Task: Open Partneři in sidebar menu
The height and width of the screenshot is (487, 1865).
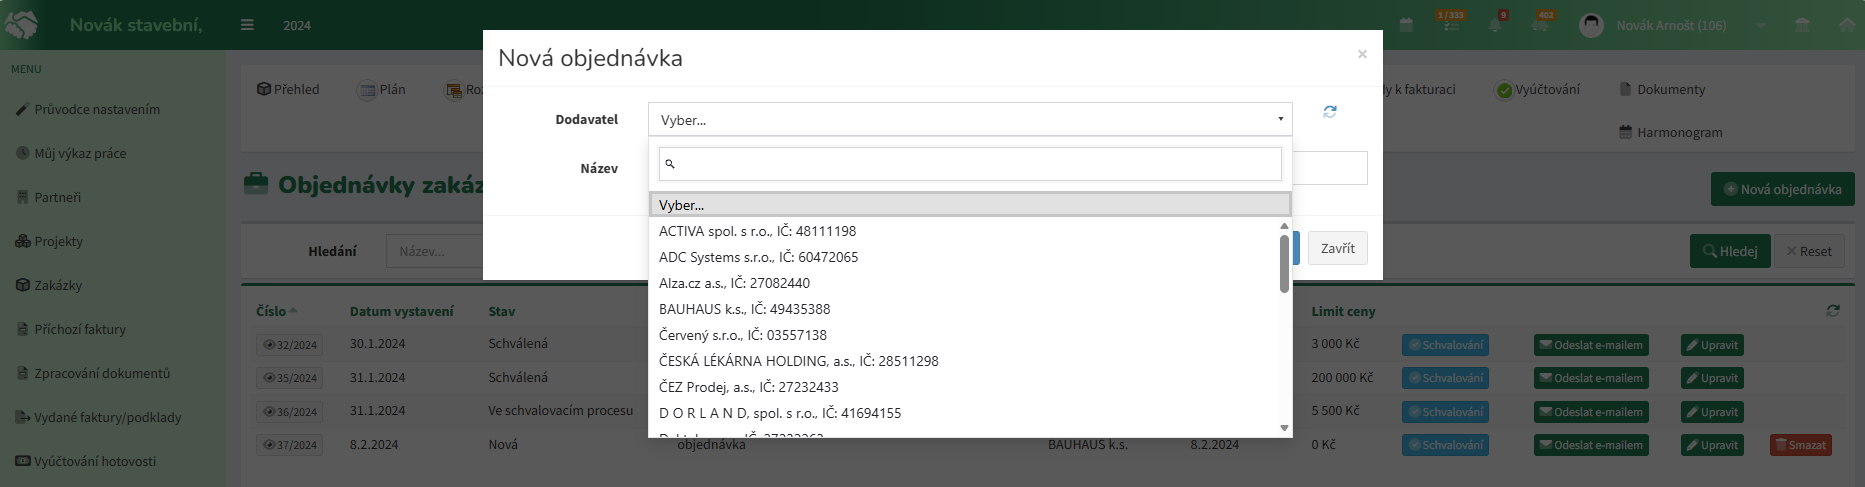Action: (x=57, y=197)
